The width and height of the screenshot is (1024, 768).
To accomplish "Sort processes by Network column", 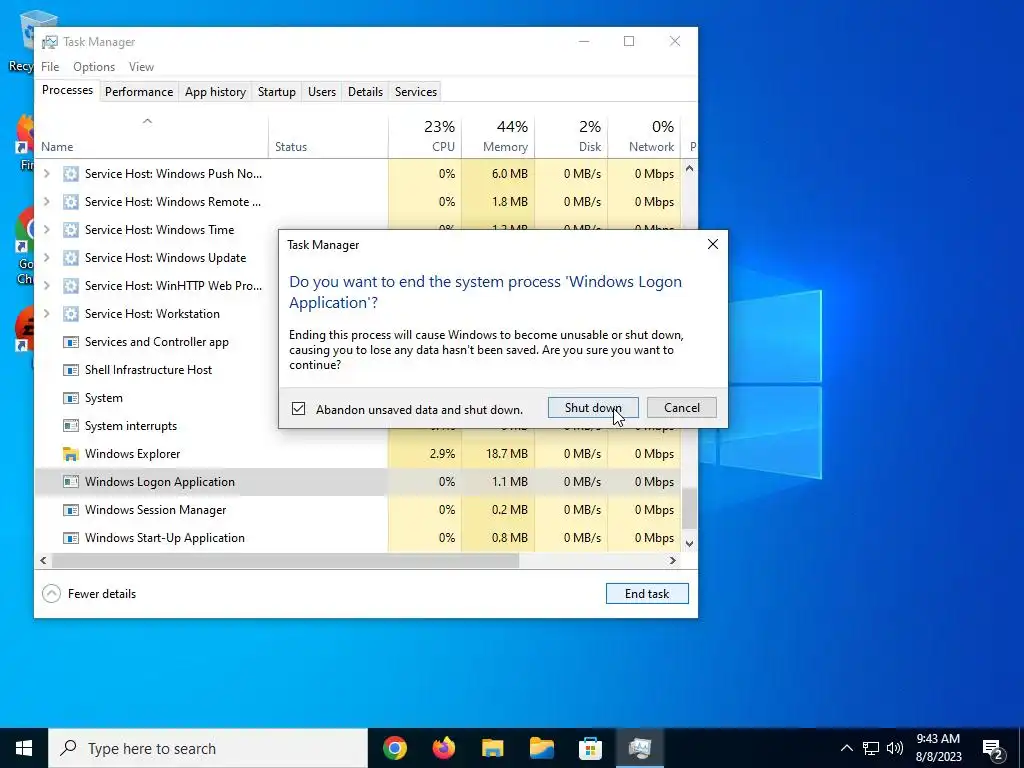I will (645, 136).
